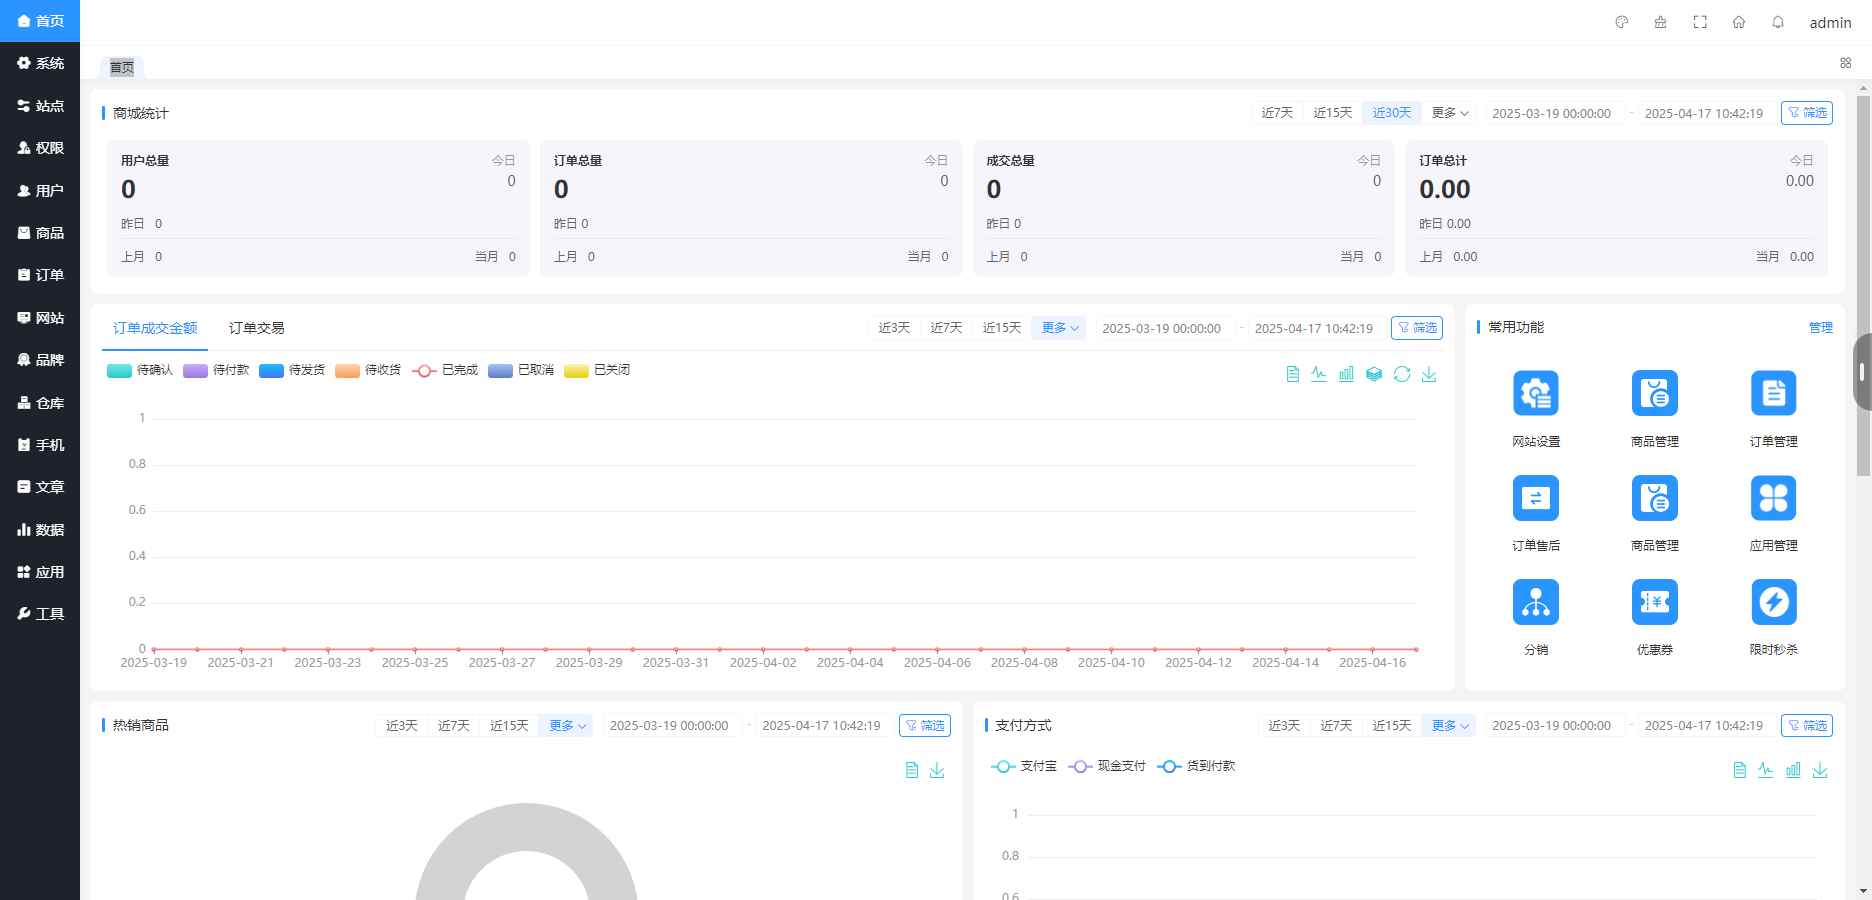Open 商品 from the left sidebar

[40, 233]
